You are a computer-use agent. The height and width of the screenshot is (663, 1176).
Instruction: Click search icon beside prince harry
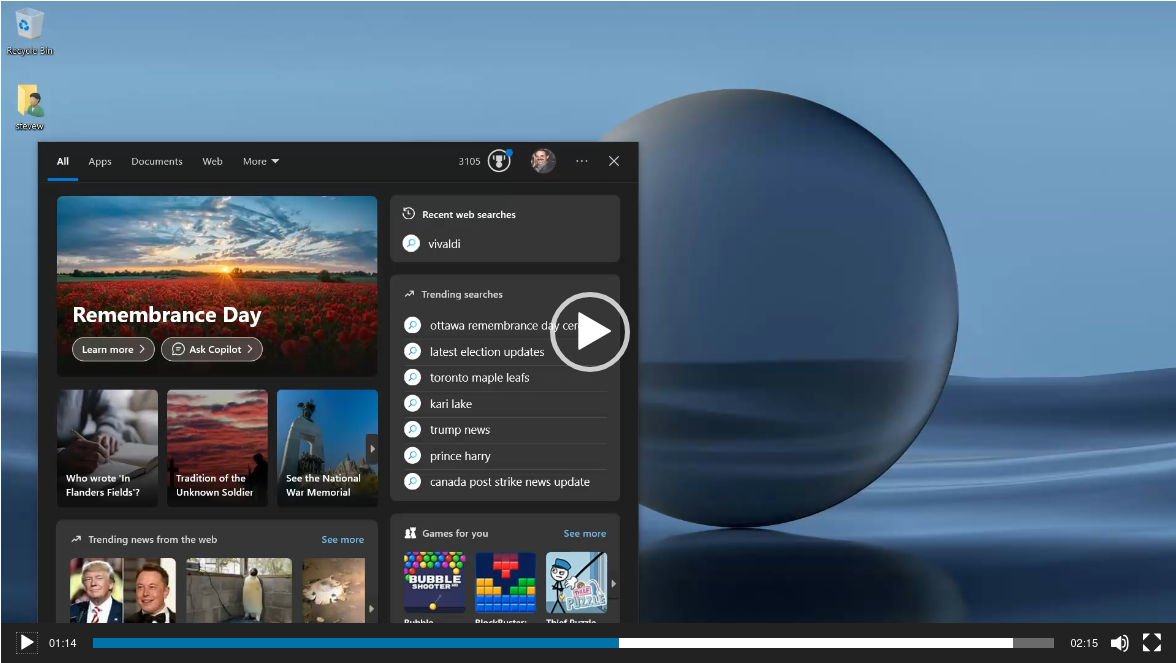412,455
